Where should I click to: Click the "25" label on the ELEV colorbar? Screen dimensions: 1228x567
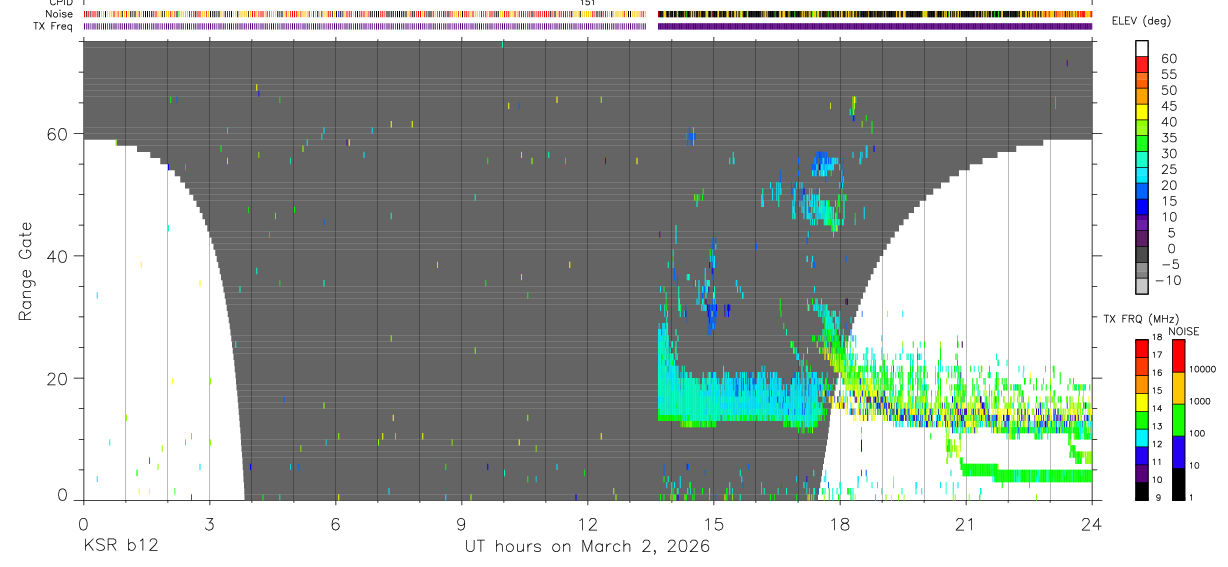(x=1169, y=169)
